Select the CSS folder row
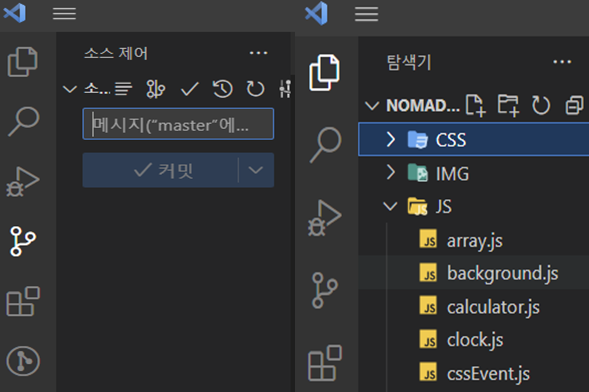Image resolution: width=589 pixels, height=392 pixels. coord(474,139)
